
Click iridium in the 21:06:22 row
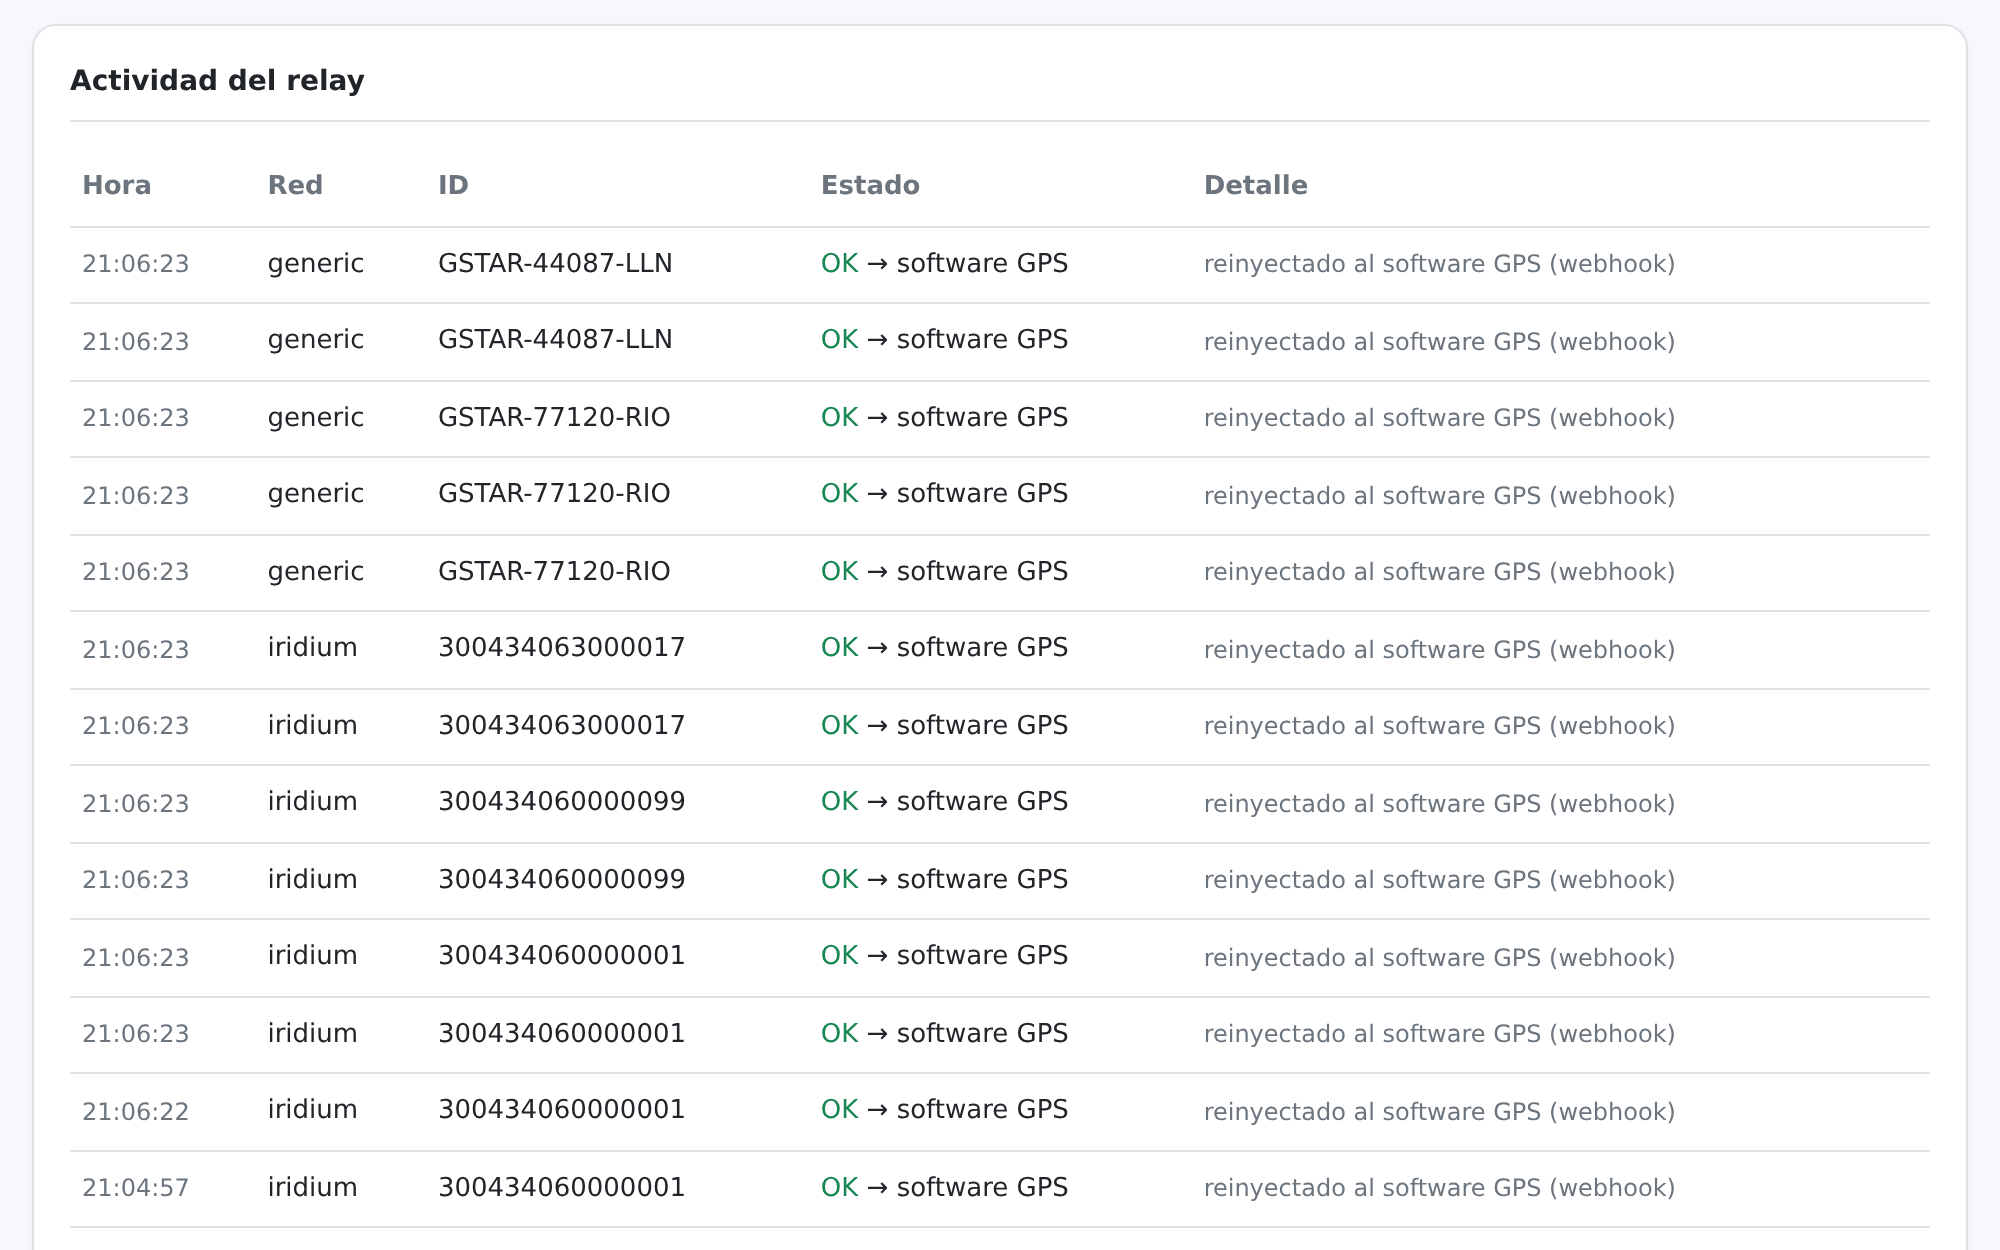(x=312, y=1110)
